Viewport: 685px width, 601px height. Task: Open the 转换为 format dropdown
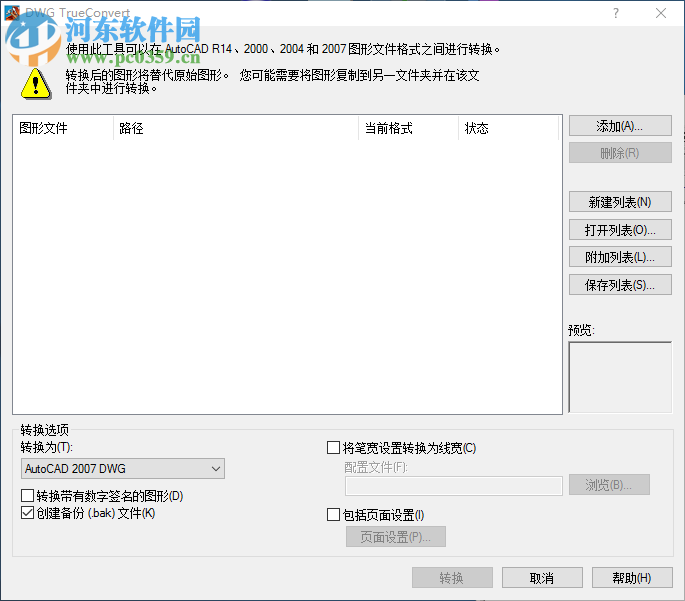(123, 469)
